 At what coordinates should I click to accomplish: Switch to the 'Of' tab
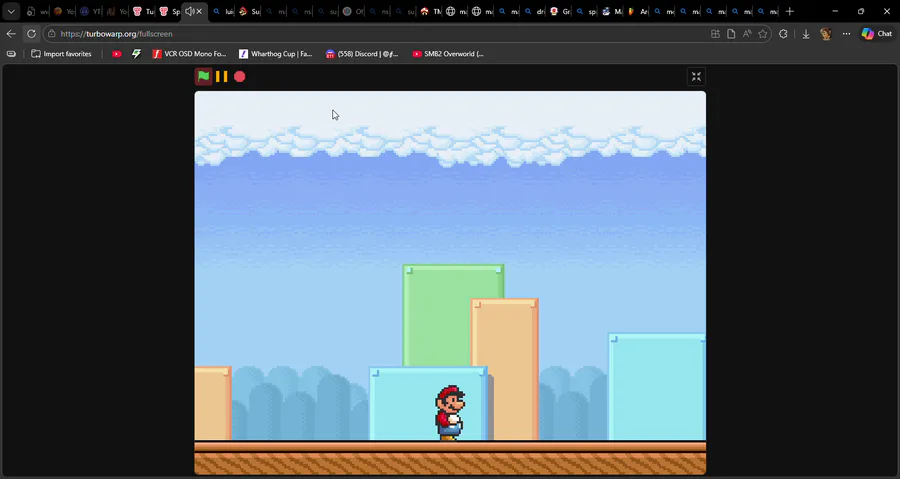(353, 11)
